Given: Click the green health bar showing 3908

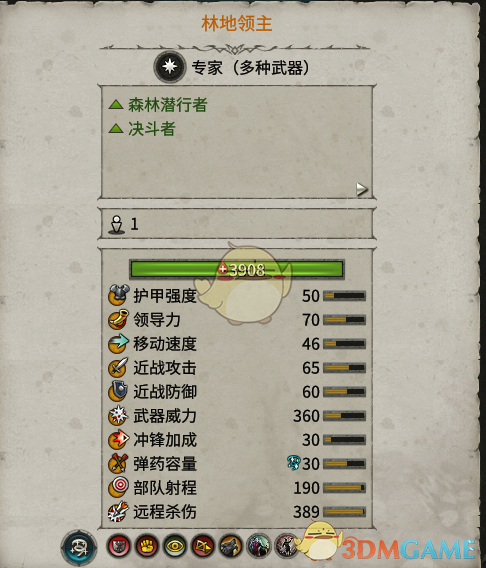Looking at the screenshot, I should [x=237, y=270].
